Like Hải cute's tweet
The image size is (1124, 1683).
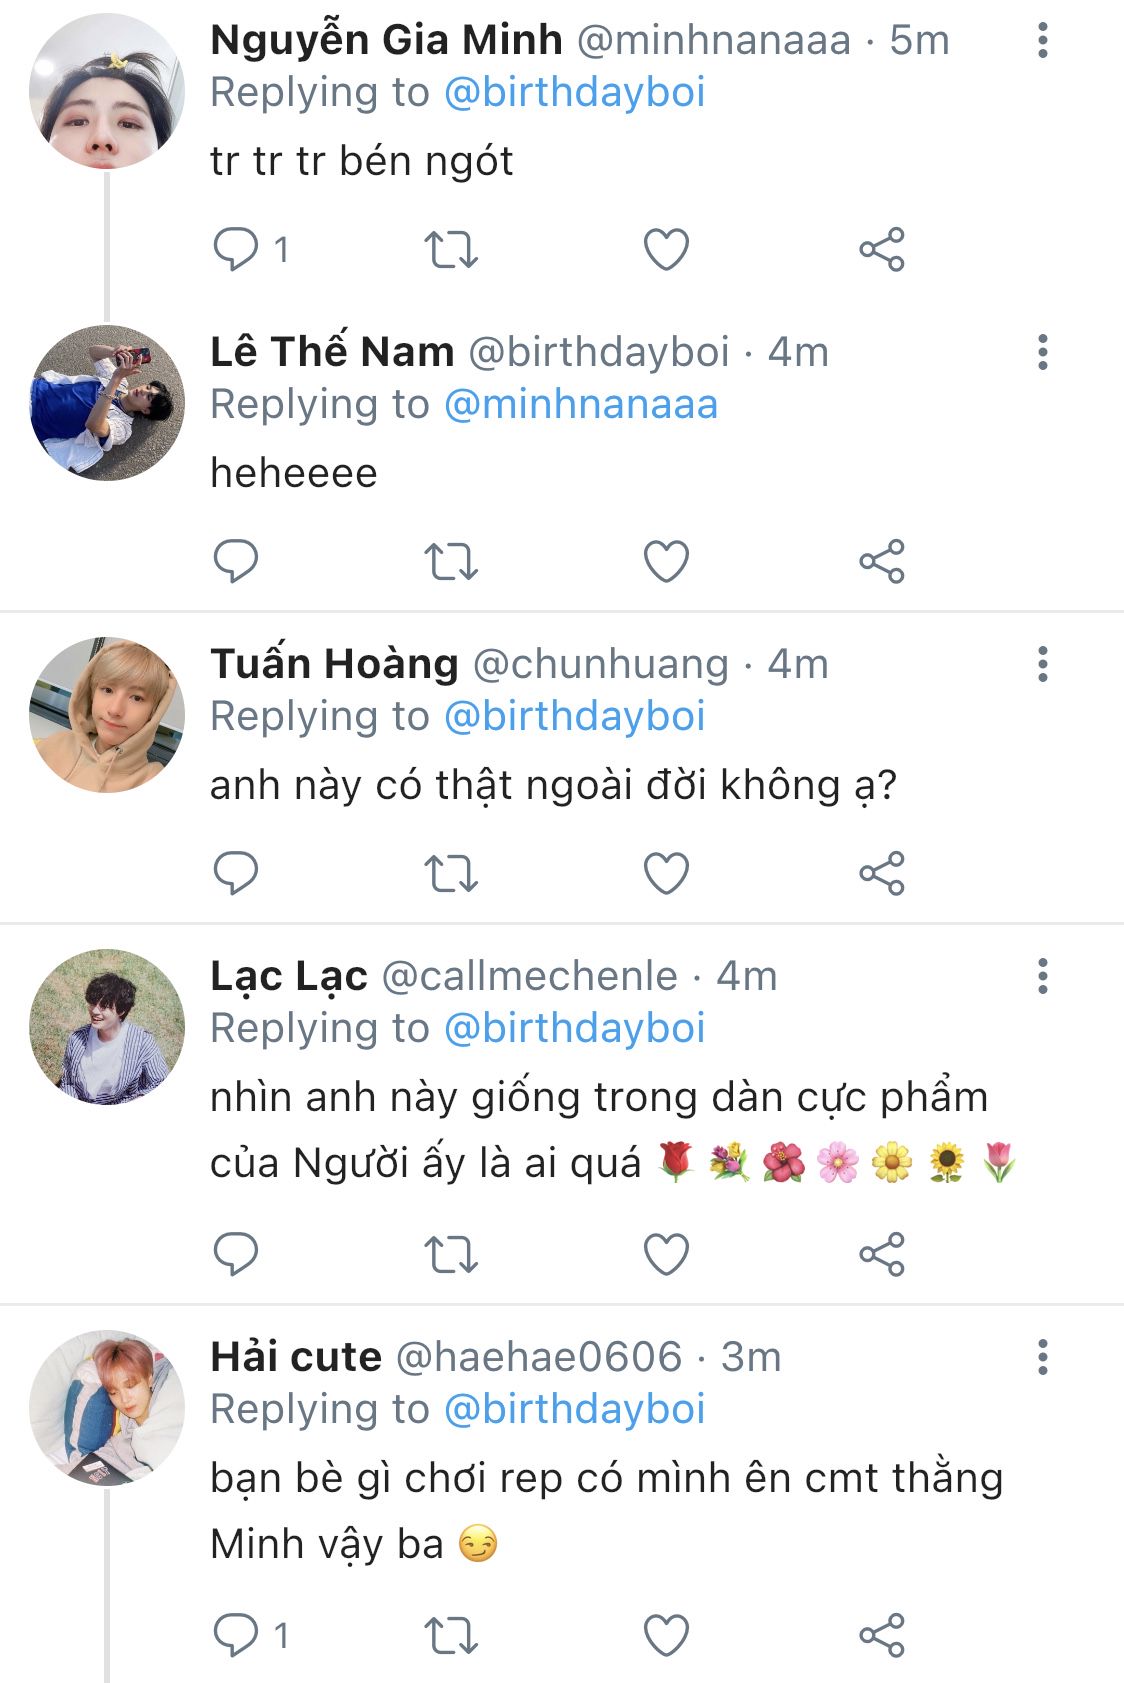tap(666, 1635)
